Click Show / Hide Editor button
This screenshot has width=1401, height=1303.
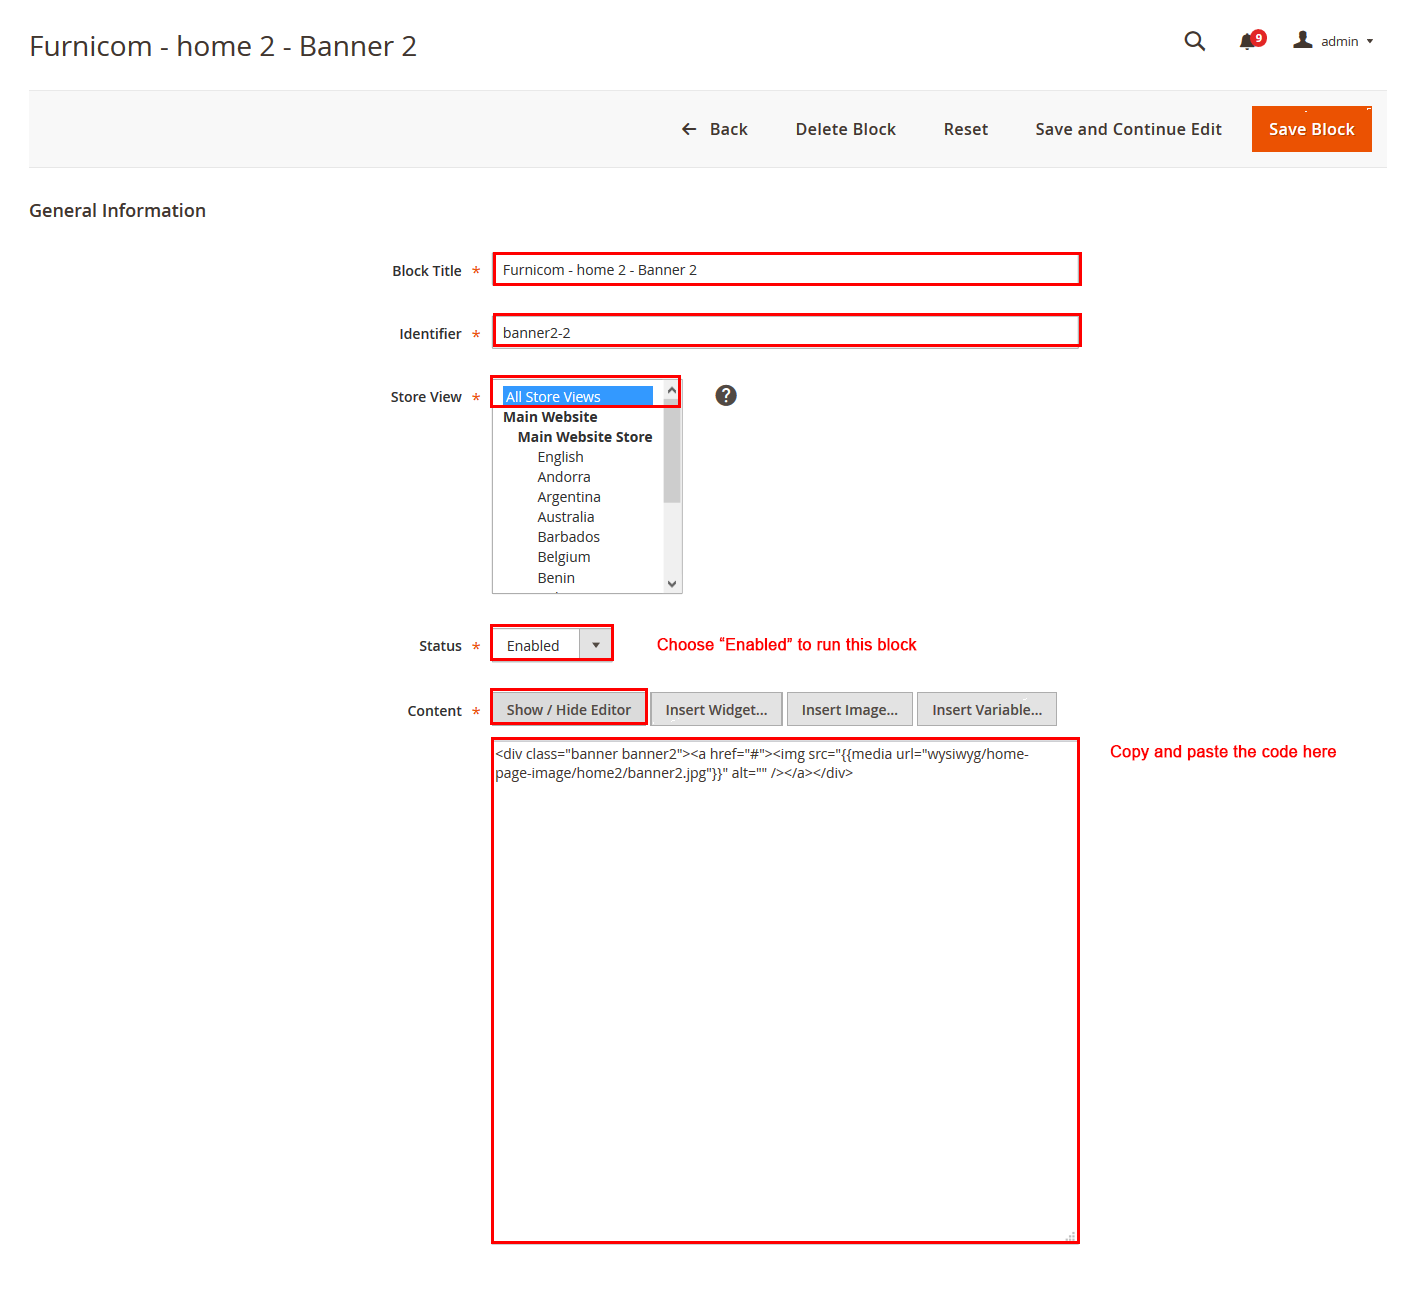click(x=569, y=709)
